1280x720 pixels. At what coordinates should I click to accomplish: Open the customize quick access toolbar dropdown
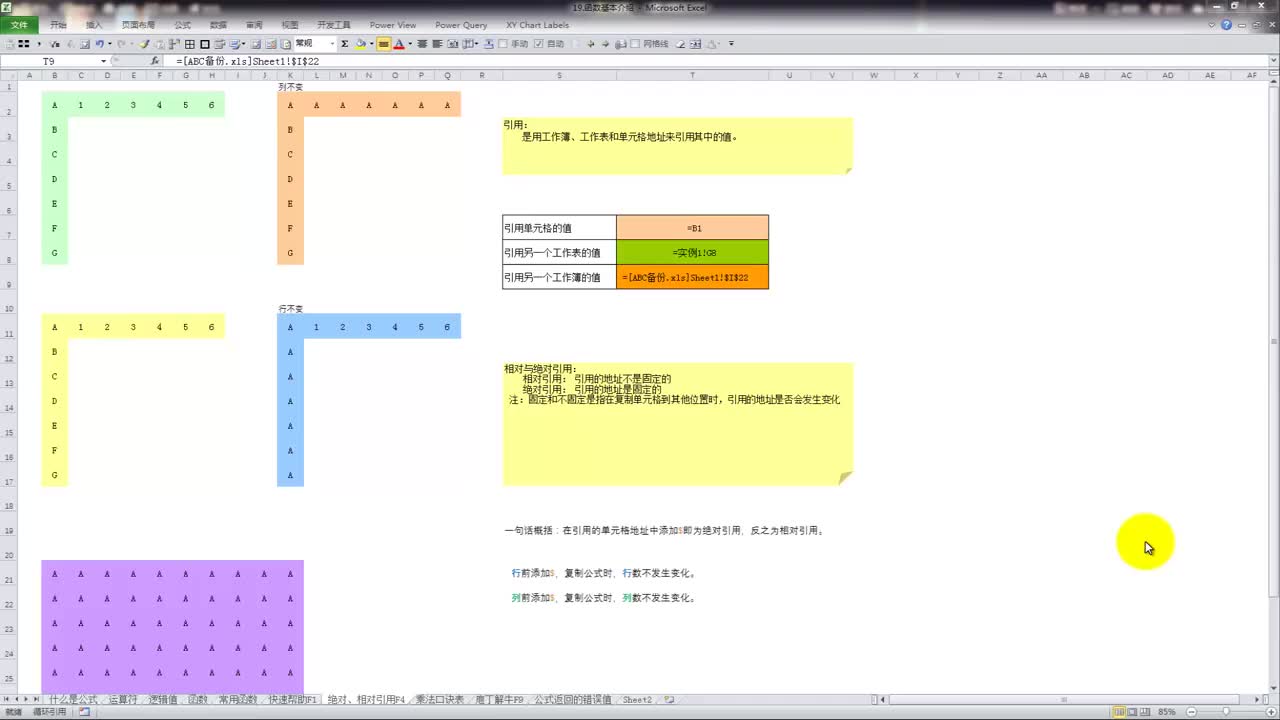(x=731, y=44)
